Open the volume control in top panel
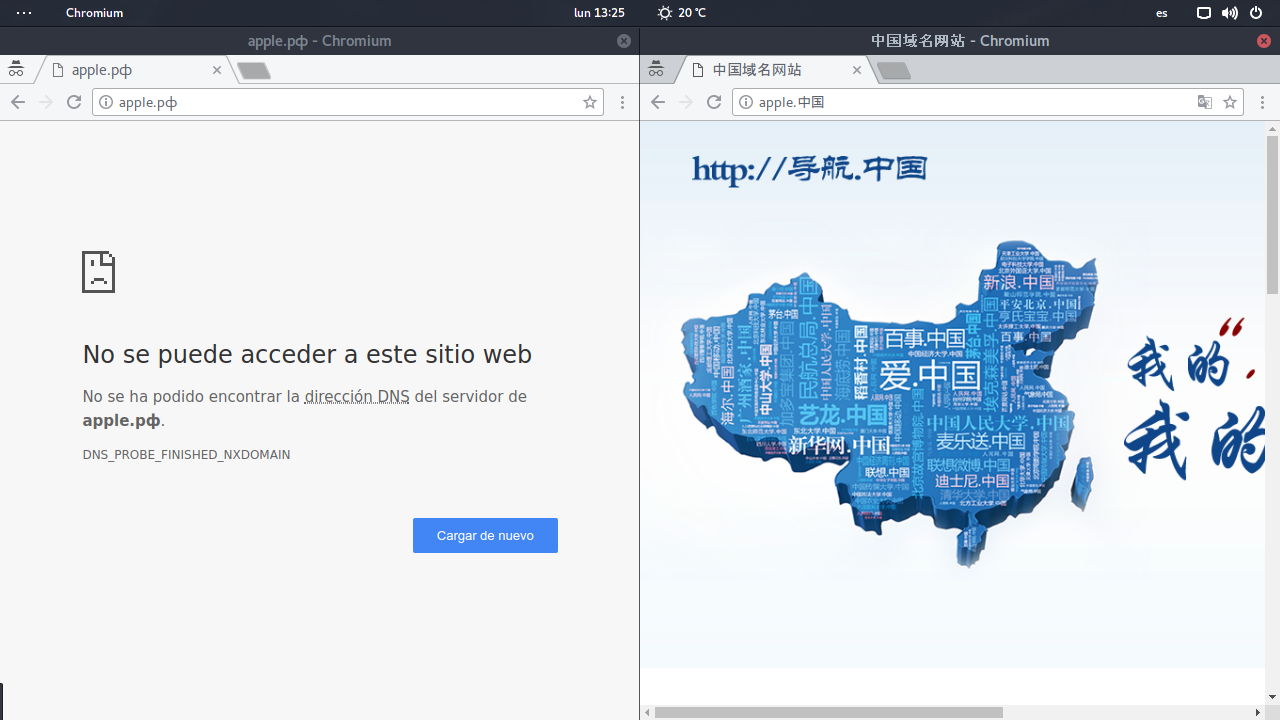 1229,13
